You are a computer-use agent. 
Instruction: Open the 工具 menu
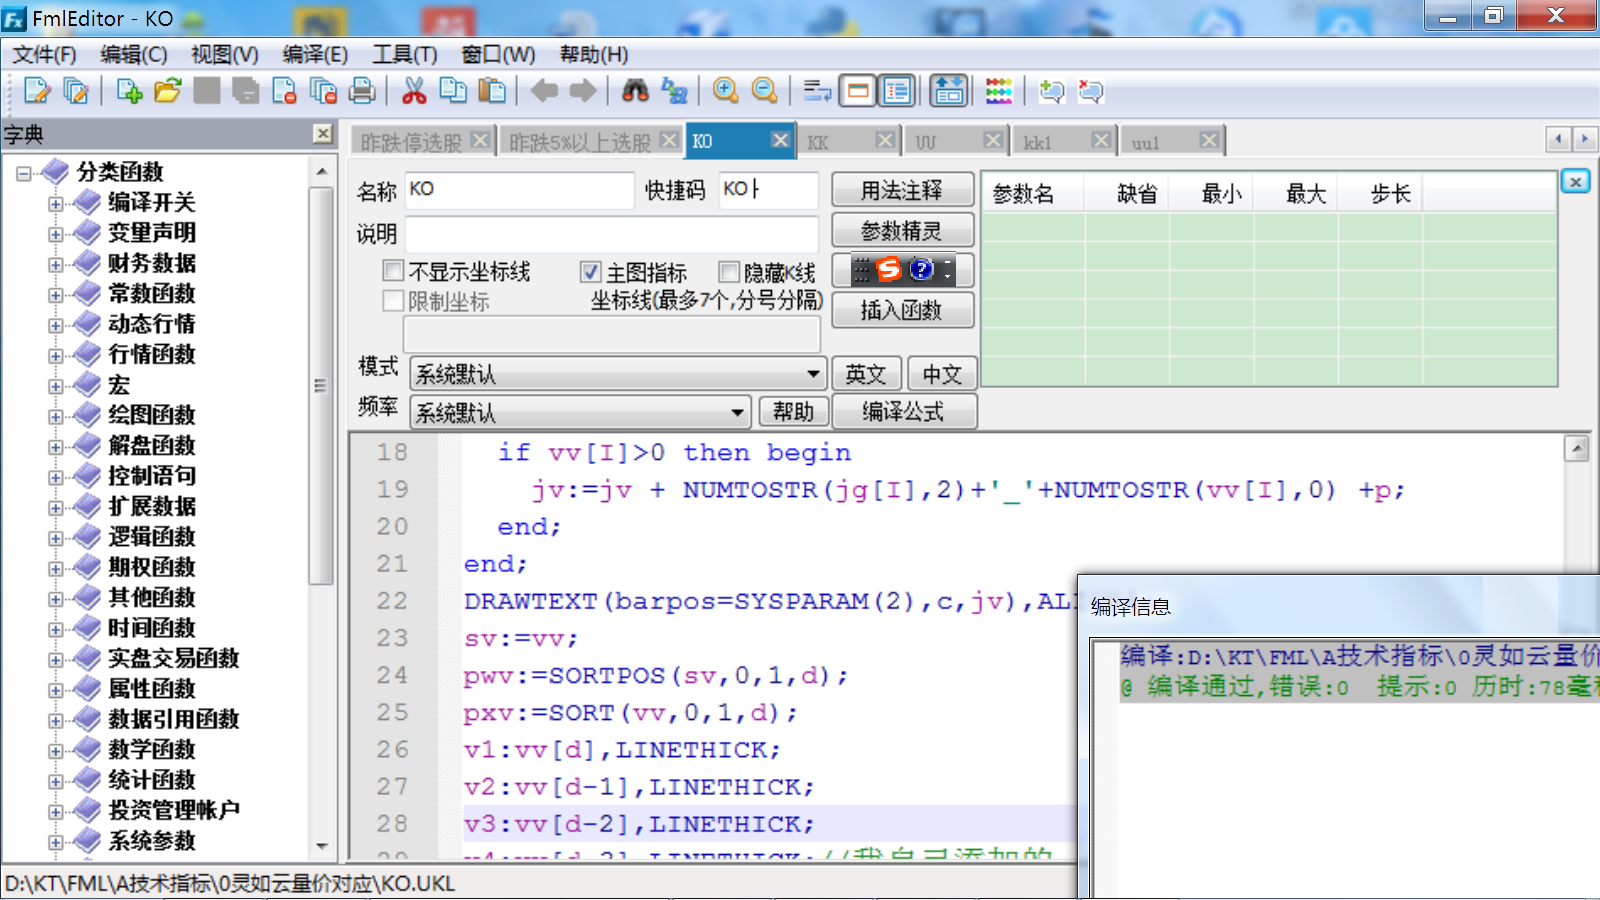tap(404, 55)
